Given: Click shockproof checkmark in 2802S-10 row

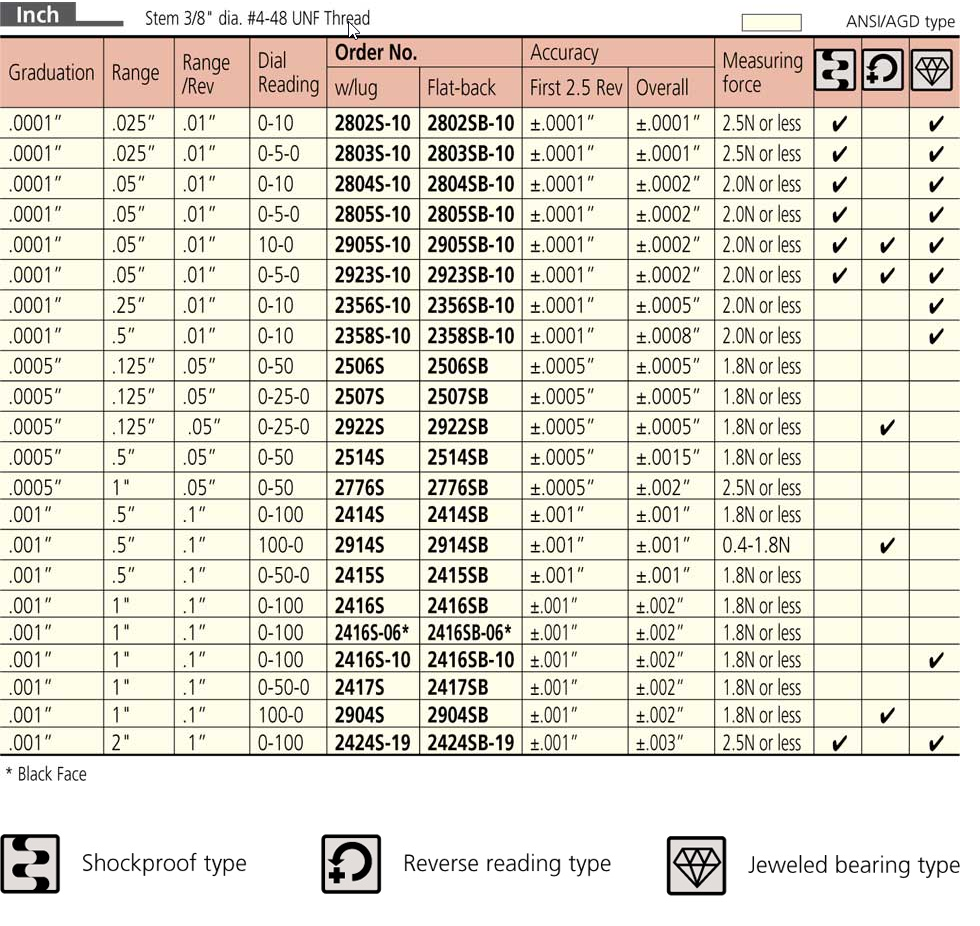Looking at the screenshot, I should tap(839, 124).
